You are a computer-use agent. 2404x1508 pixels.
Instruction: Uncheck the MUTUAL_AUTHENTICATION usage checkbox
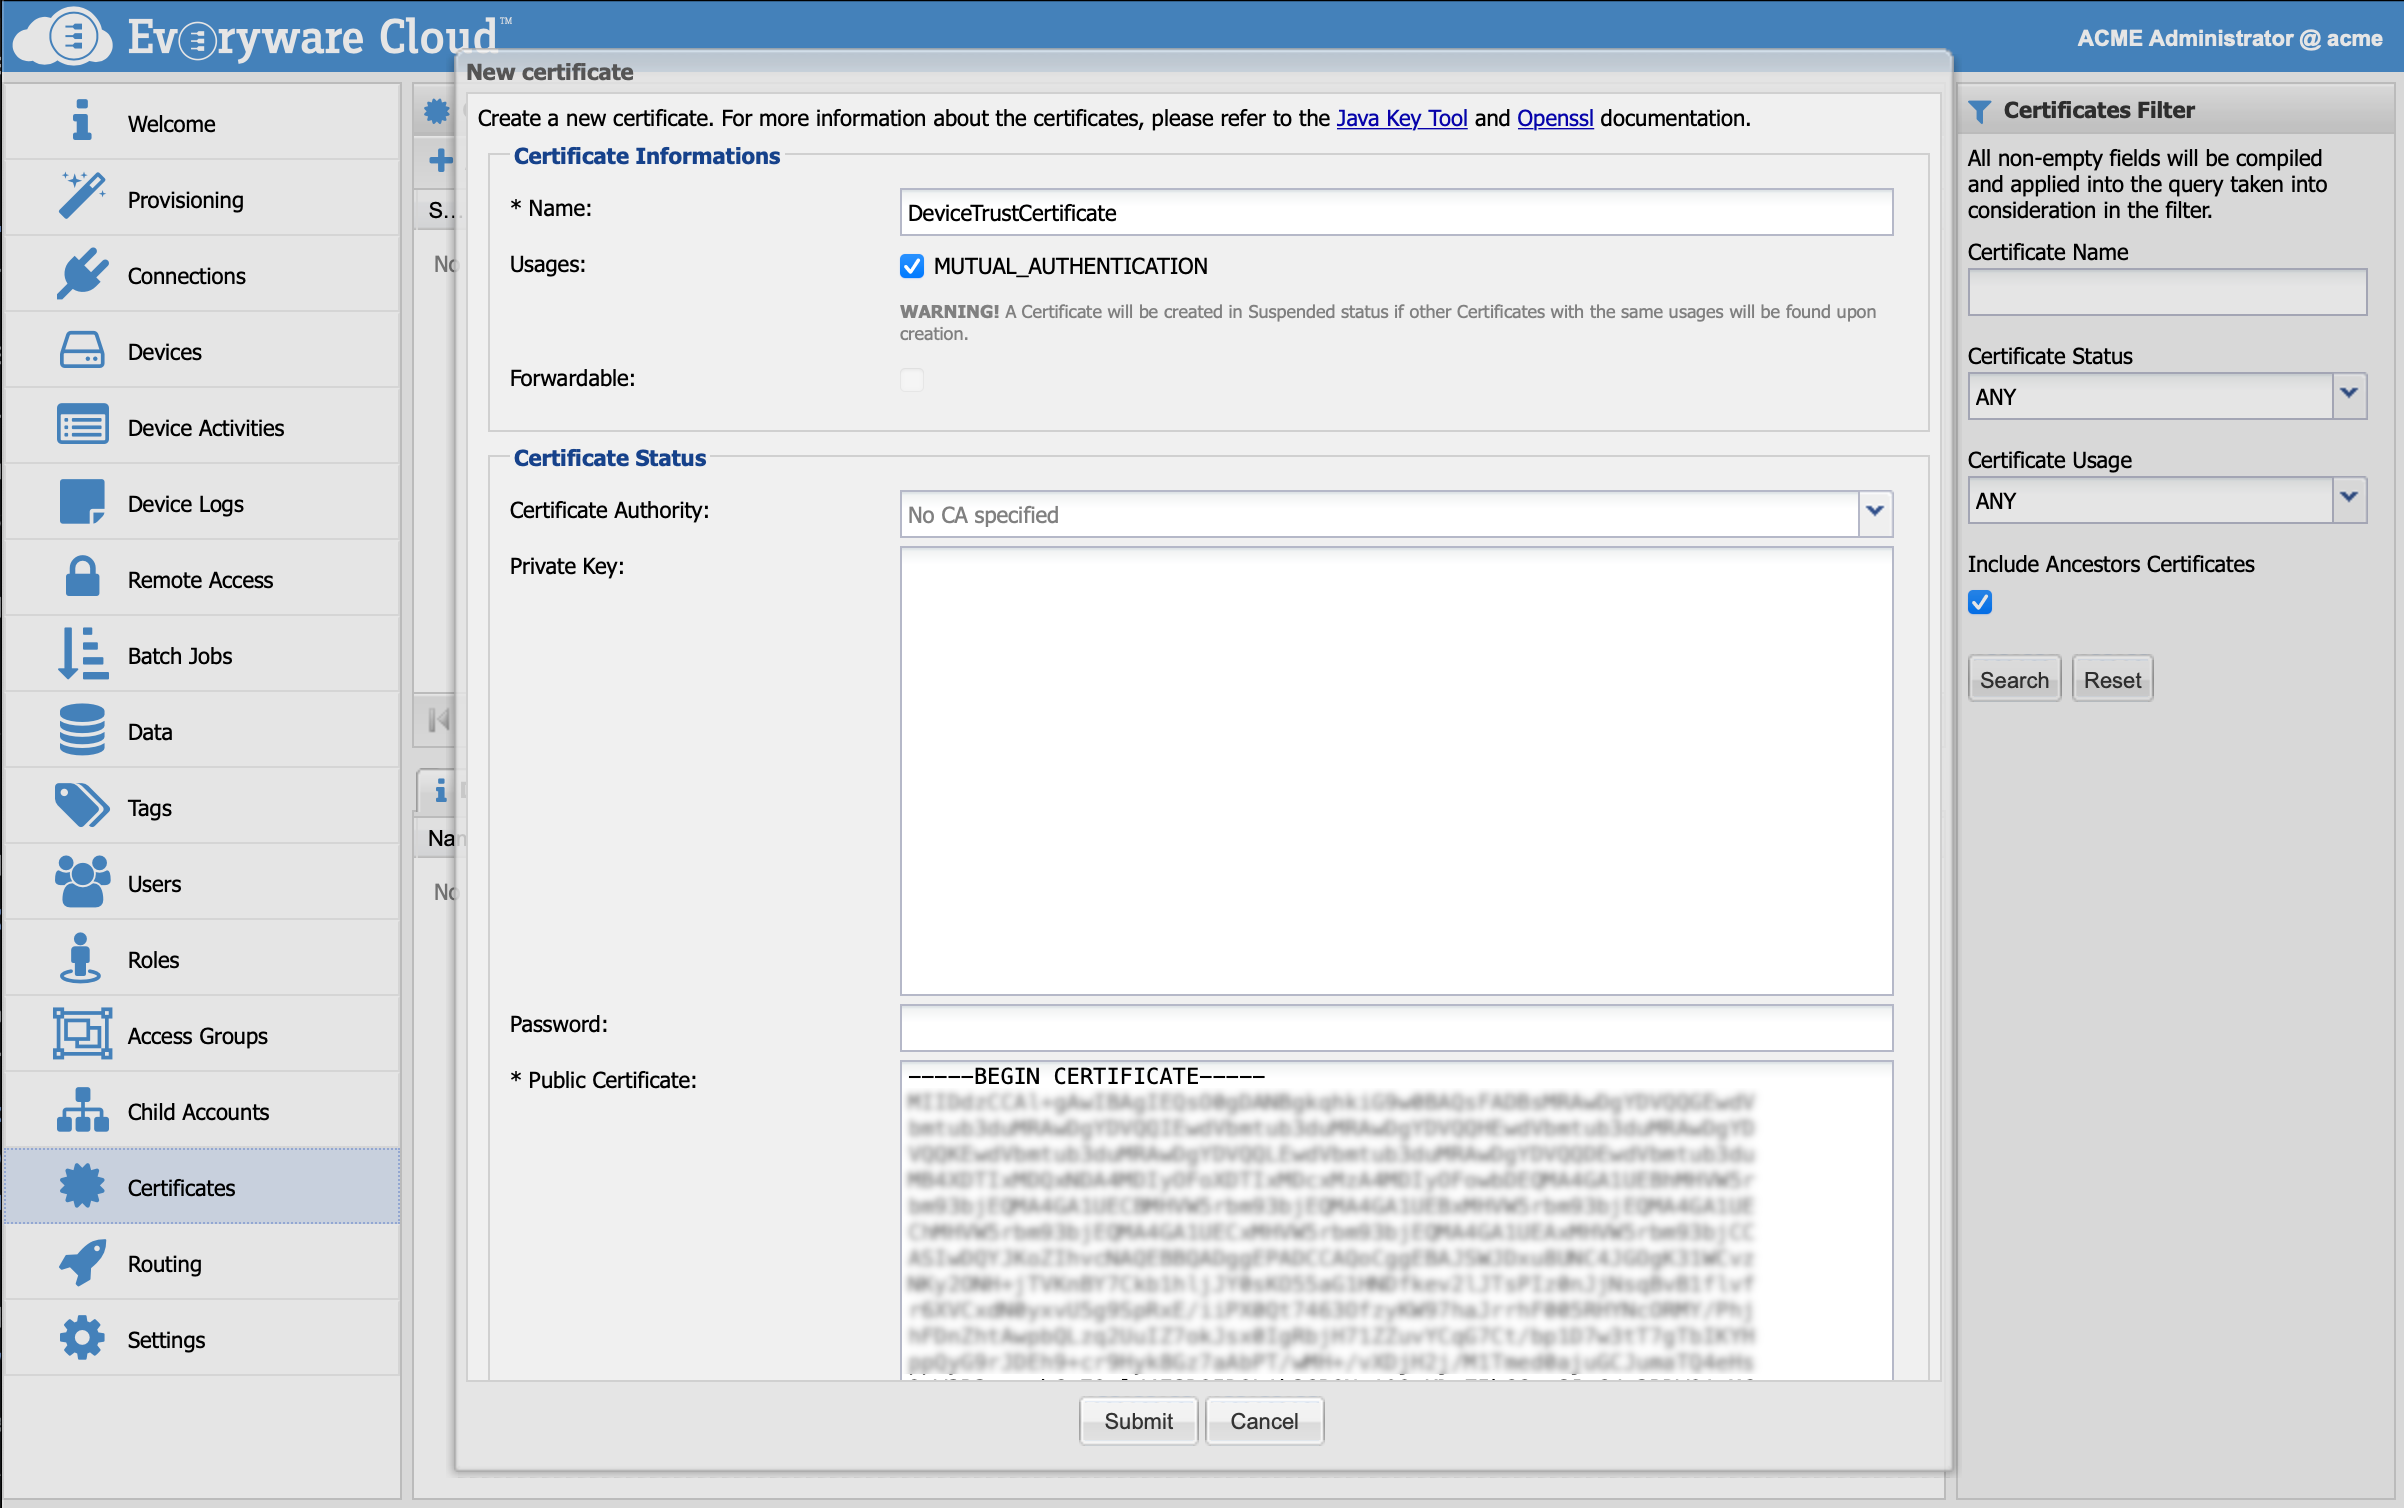911,266
